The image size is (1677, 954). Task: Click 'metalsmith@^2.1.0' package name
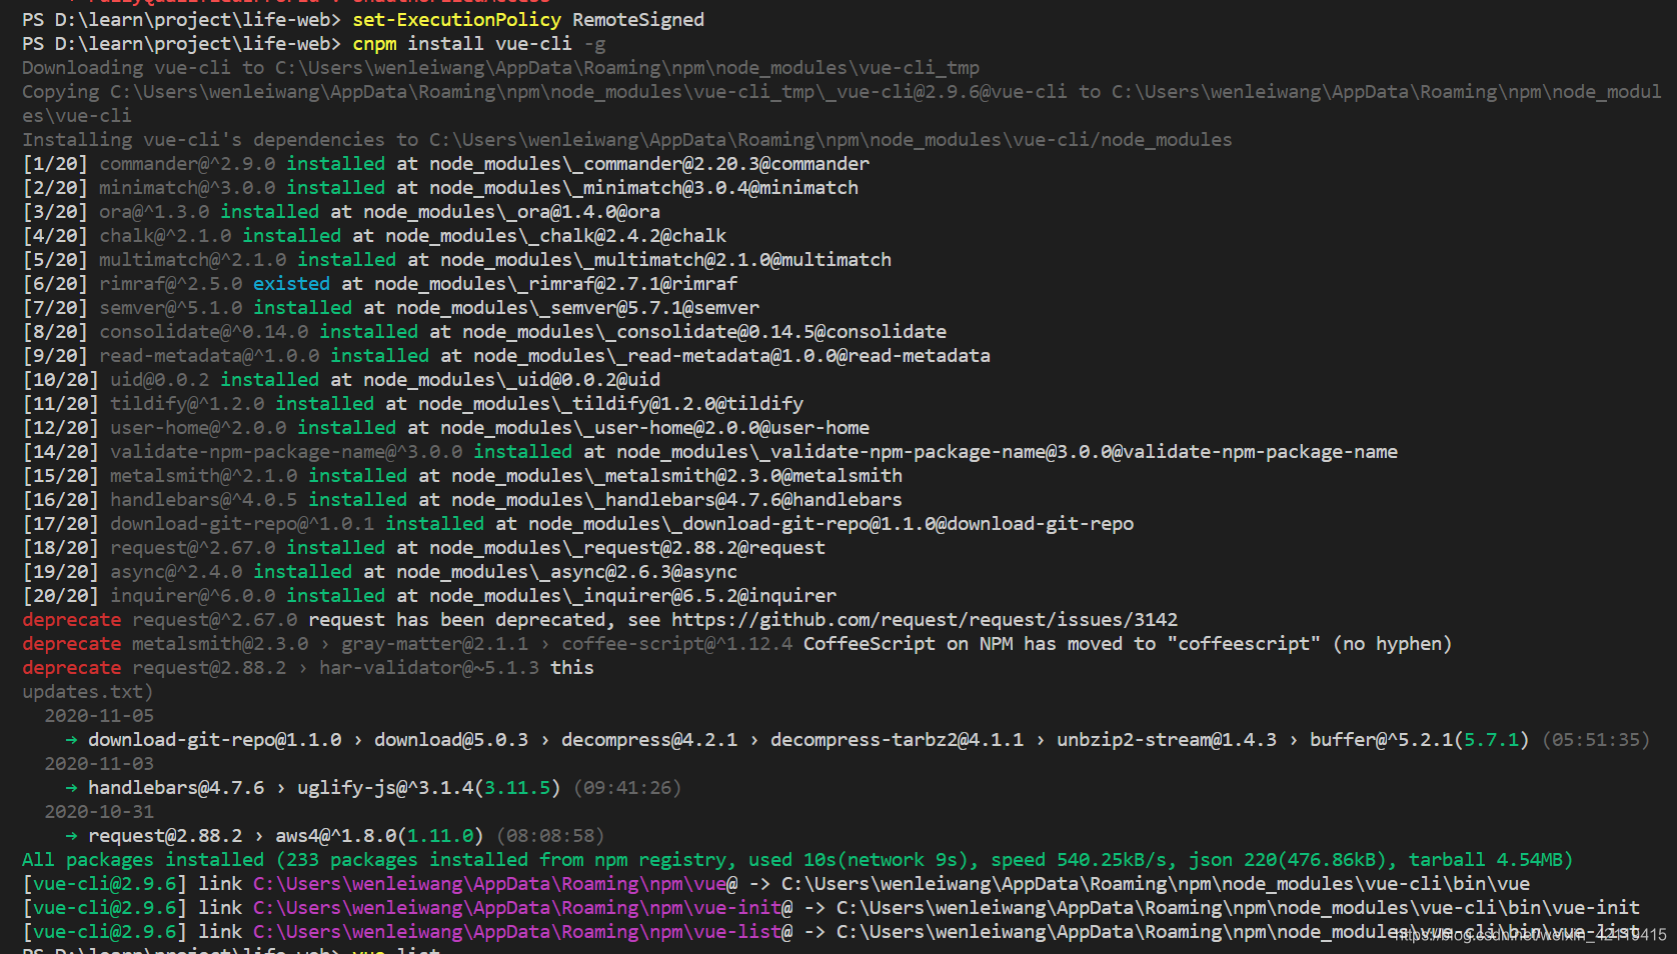tap(203, 476)
